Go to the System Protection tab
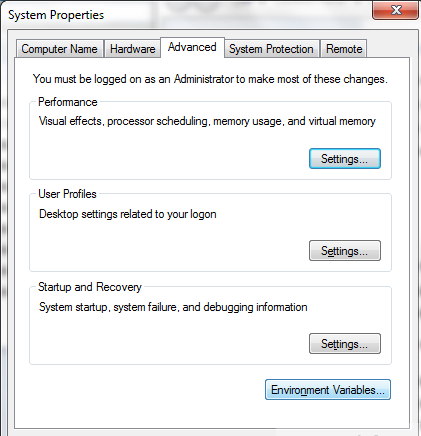 tap(271, 49)
